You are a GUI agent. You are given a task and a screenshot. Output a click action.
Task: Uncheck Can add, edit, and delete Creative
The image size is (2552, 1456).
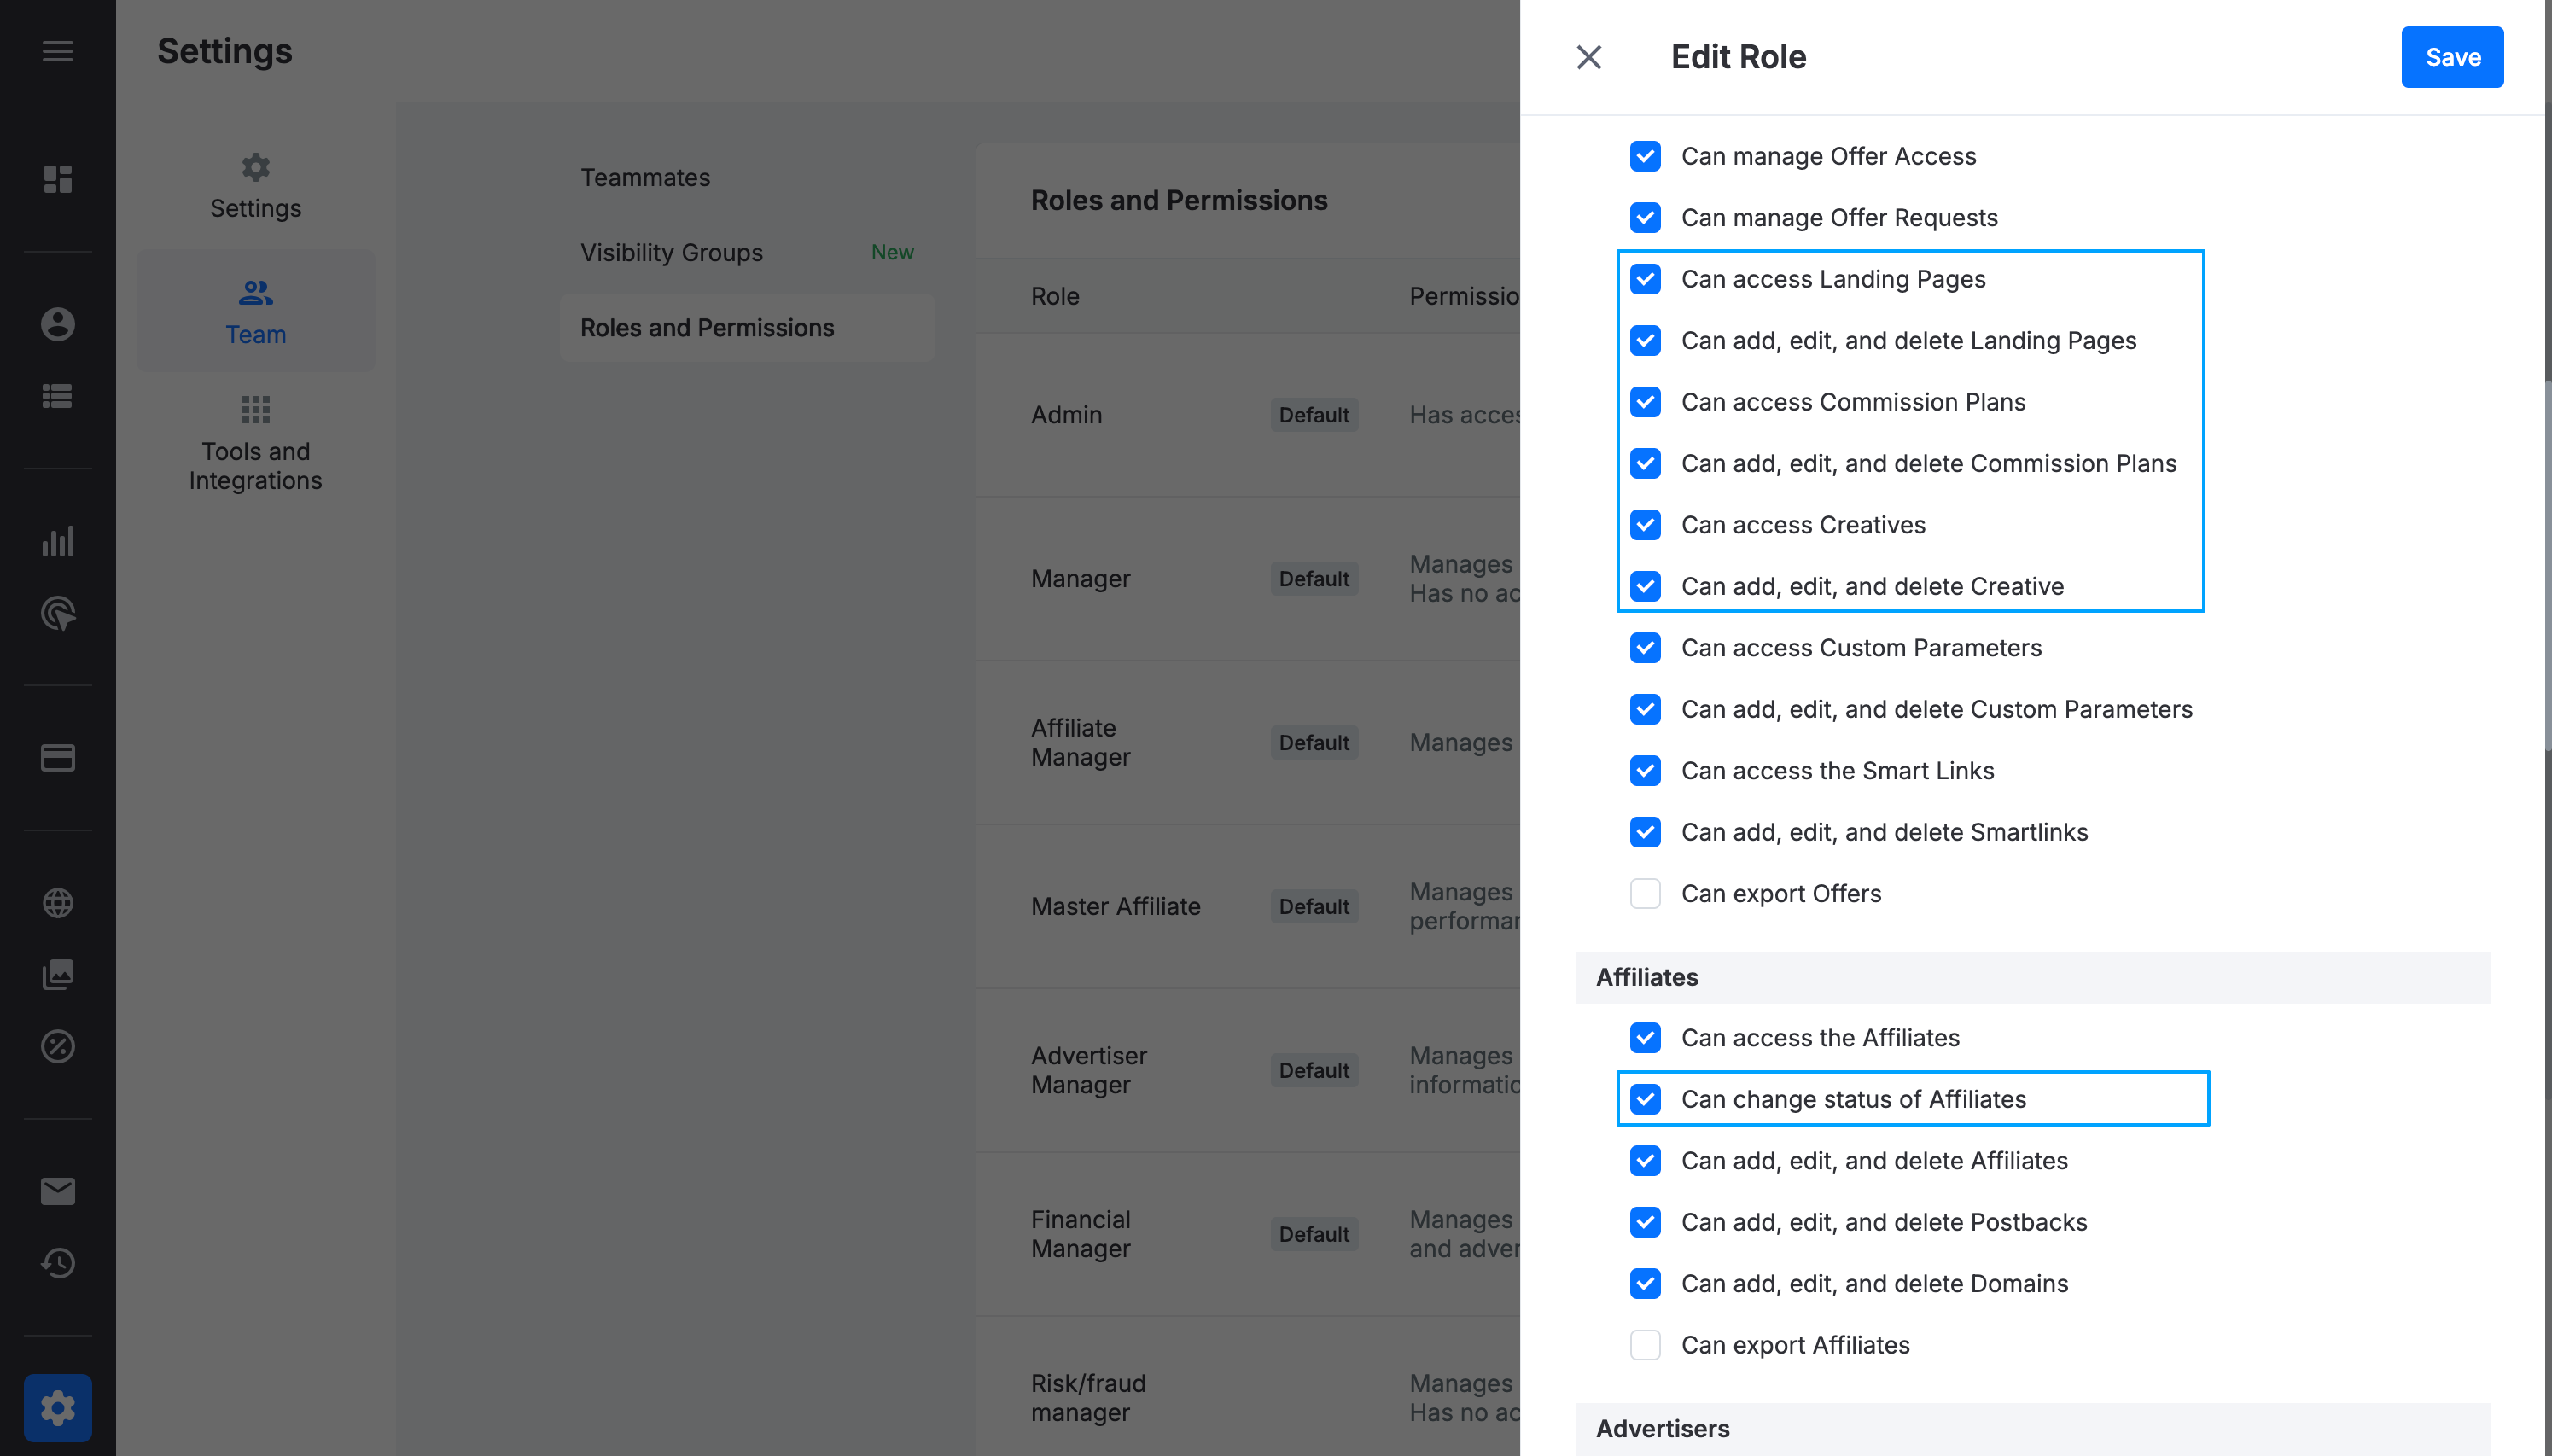click(x=1645, y=586)
